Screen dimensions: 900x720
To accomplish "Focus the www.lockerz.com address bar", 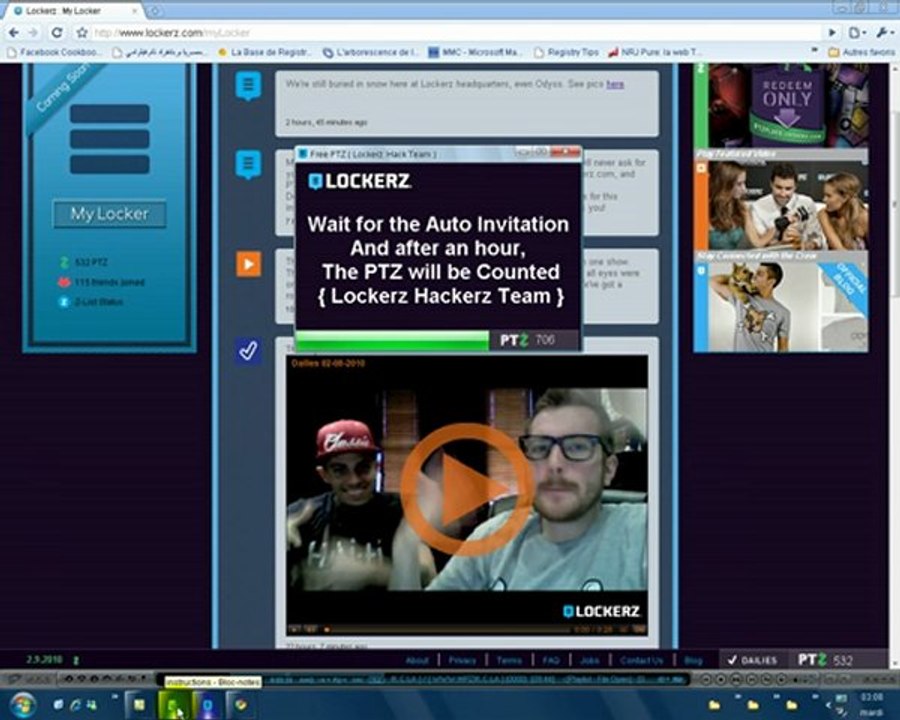I will 456,33.
